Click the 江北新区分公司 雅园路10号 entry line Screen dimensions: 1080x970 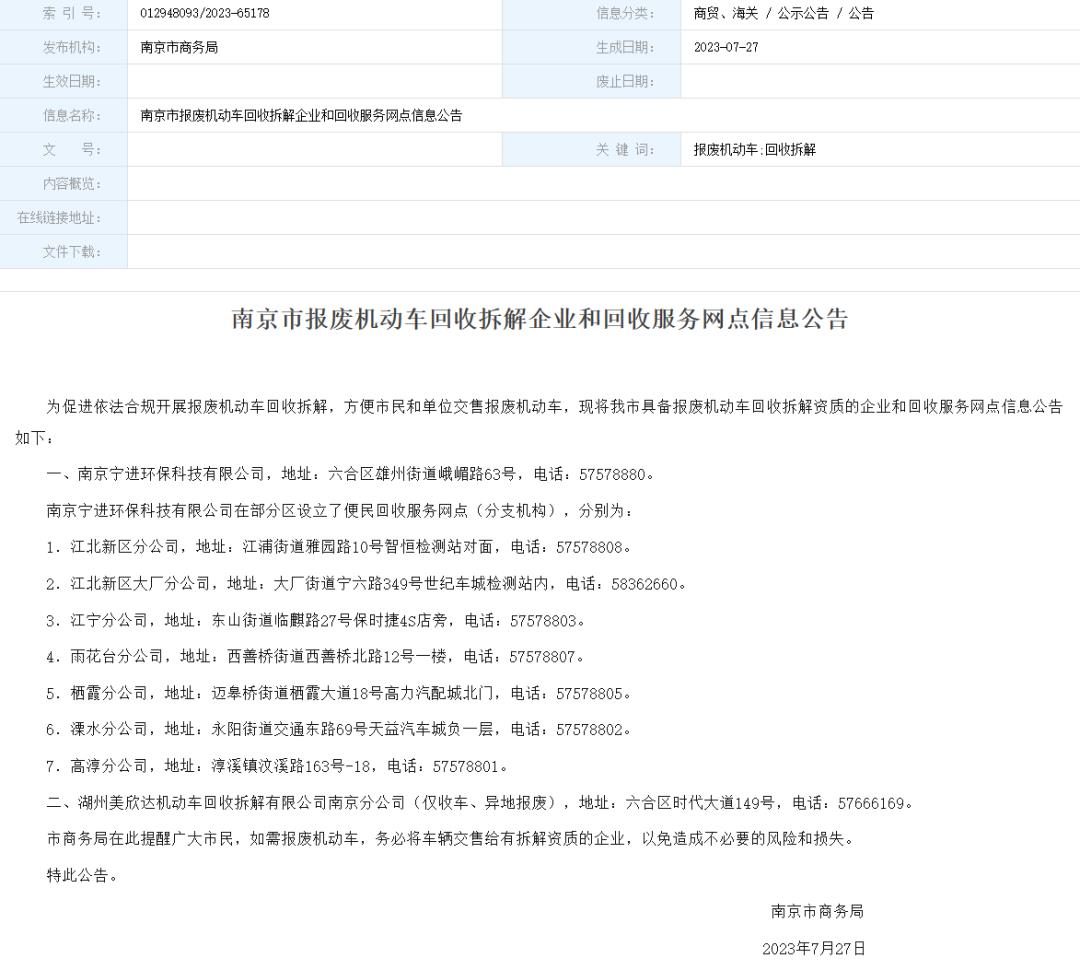339,547
